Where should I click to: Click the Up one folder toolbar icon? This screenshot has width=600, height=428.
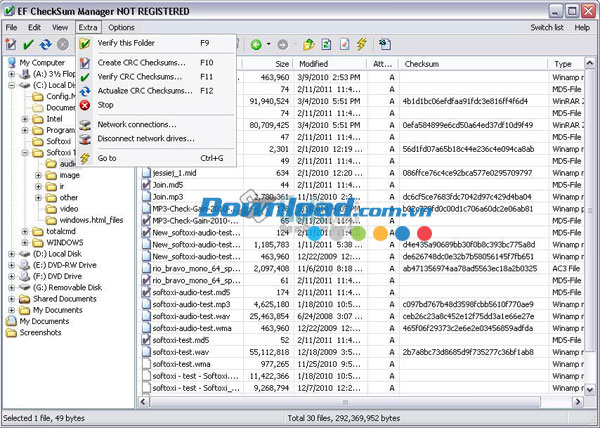click(308, 44)
